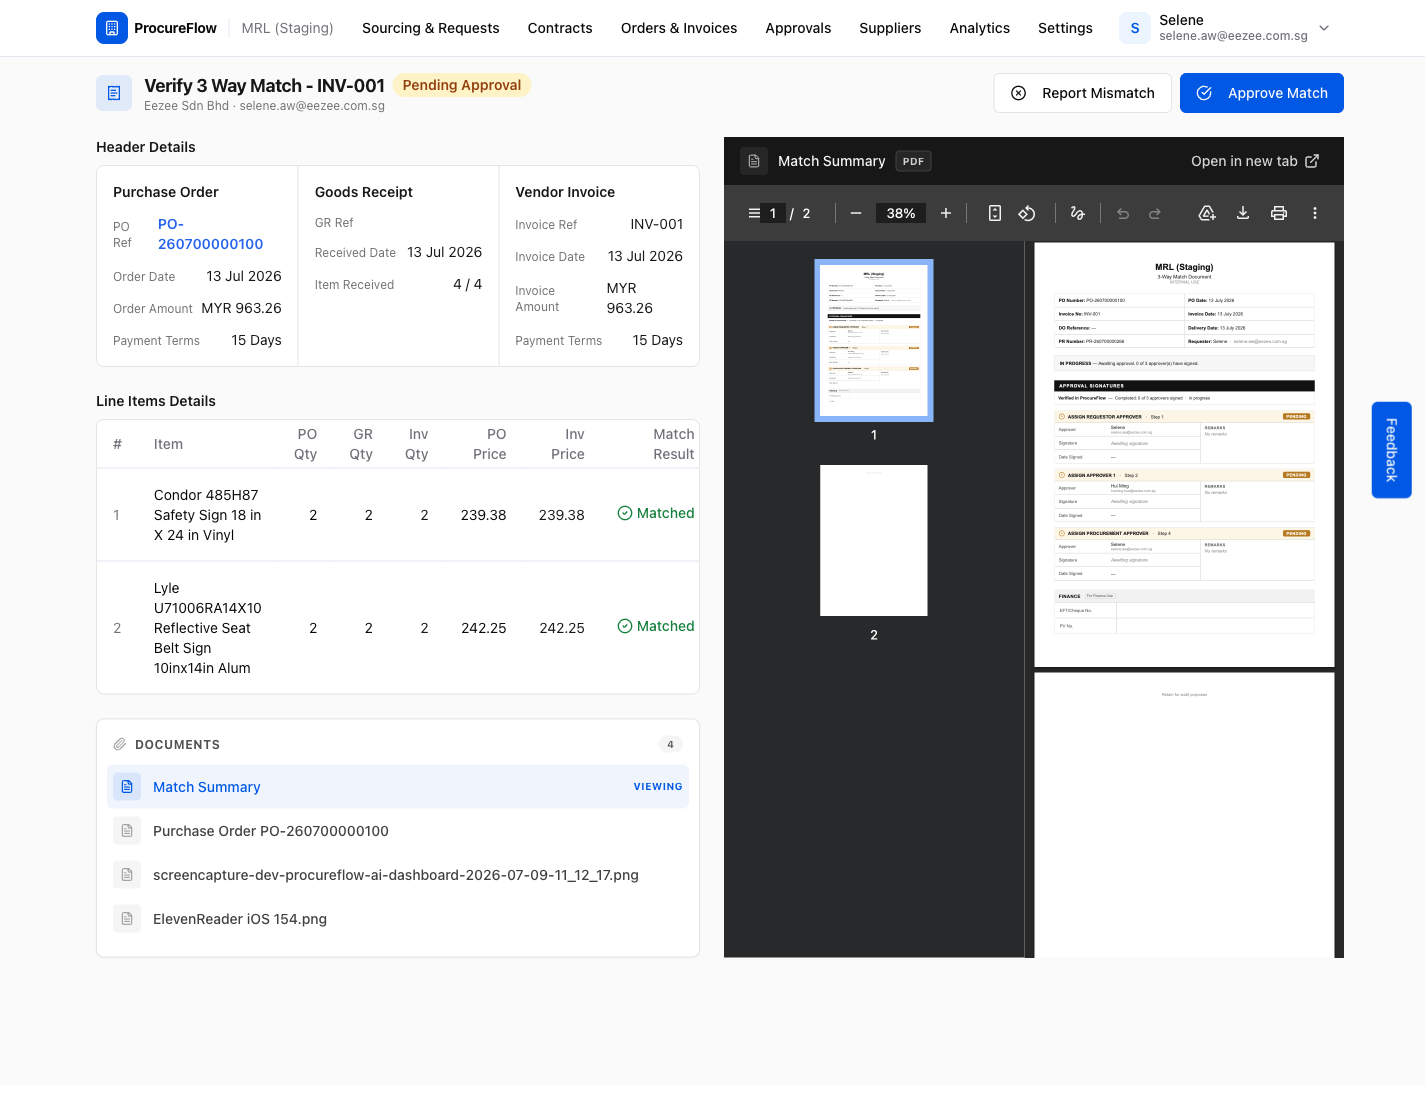Toggle the PDF sidebar menu icon
Viewport: 1425px width, 1101px height.
[754, 213]
